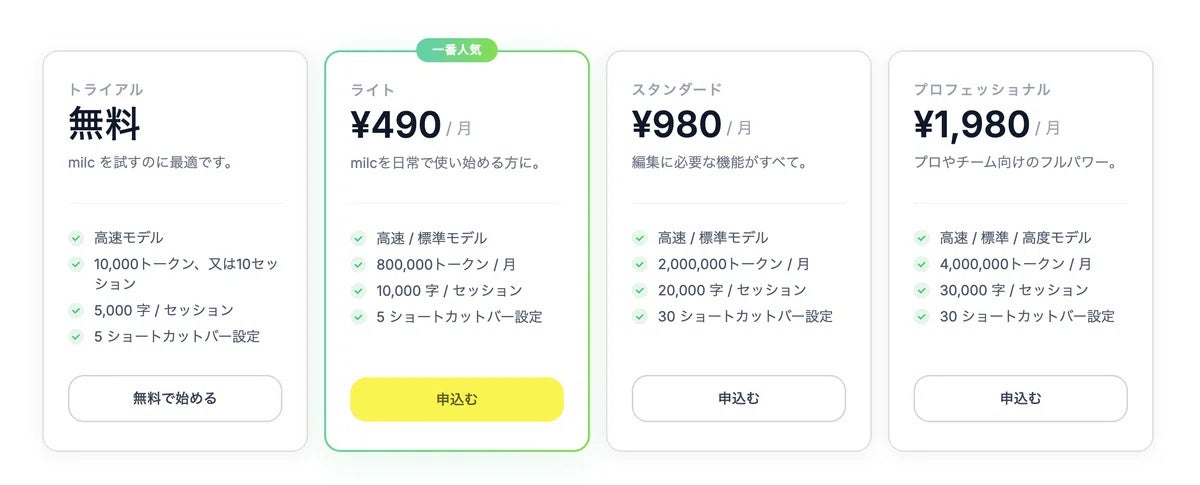This screenshot has width=1200, height=485.
Task: Click the 無料 heading in トライアル card
Action: click(x=104, y=125)
